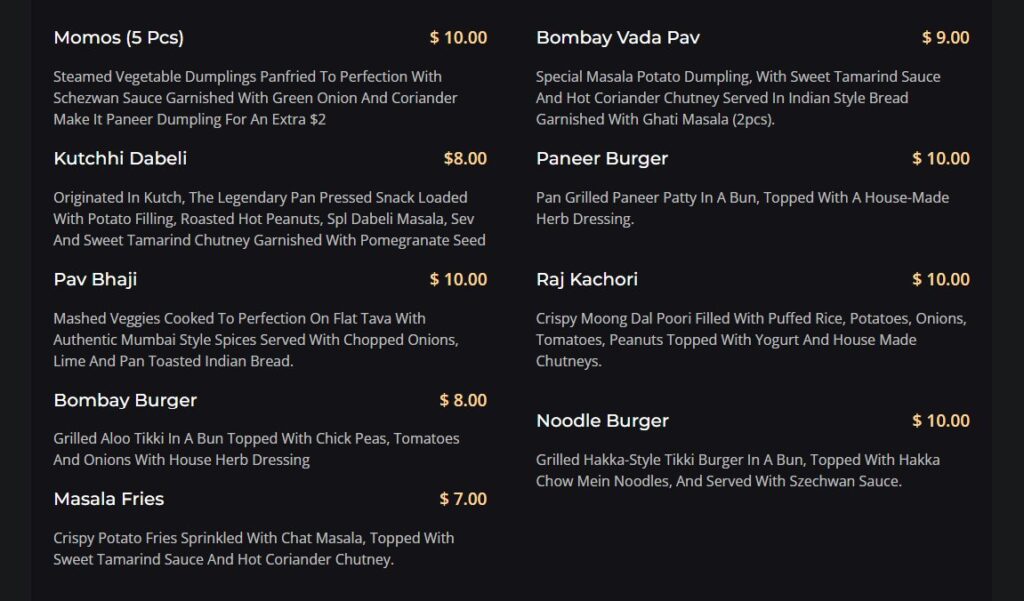Click the Bombay Vada Pav heading
Screen dimensions: 1024x601
coord(618,38)
